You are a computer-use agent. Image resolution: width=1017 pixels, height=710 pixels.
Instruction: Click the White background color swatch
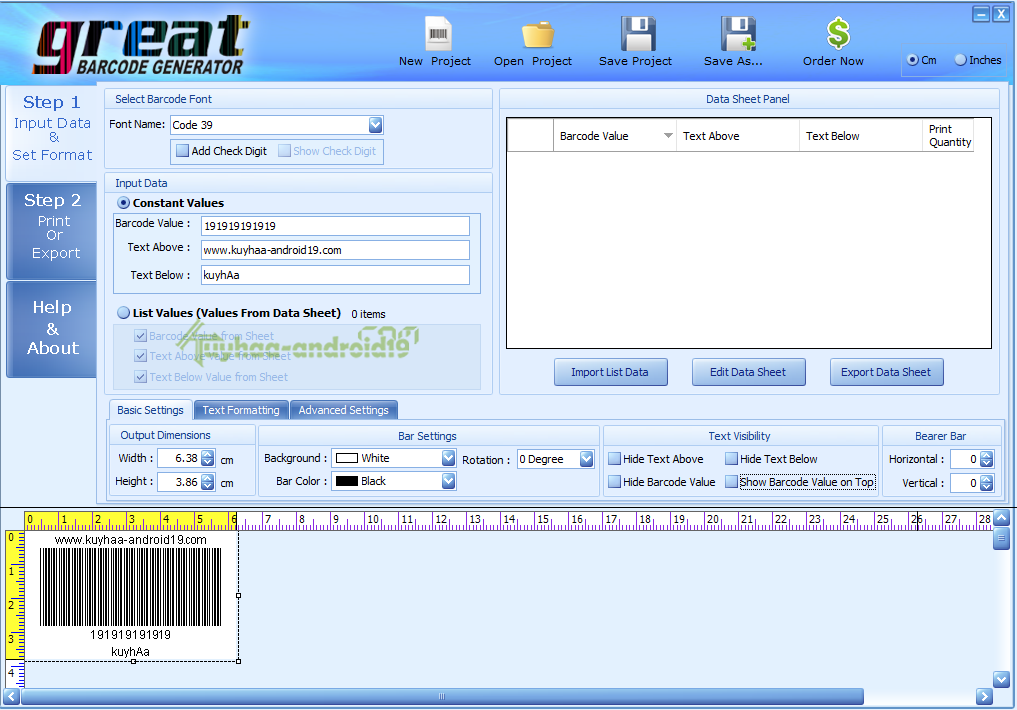(347, 458)
